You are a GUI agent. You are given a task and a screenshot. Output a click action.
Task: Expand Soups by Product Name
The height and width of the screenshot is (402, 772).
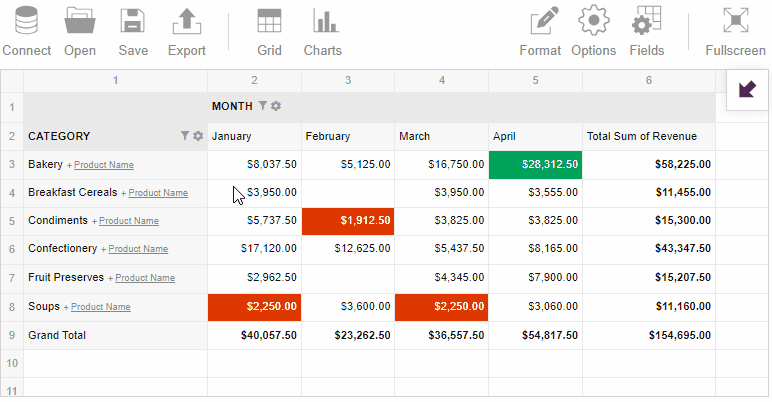[100, 307]
